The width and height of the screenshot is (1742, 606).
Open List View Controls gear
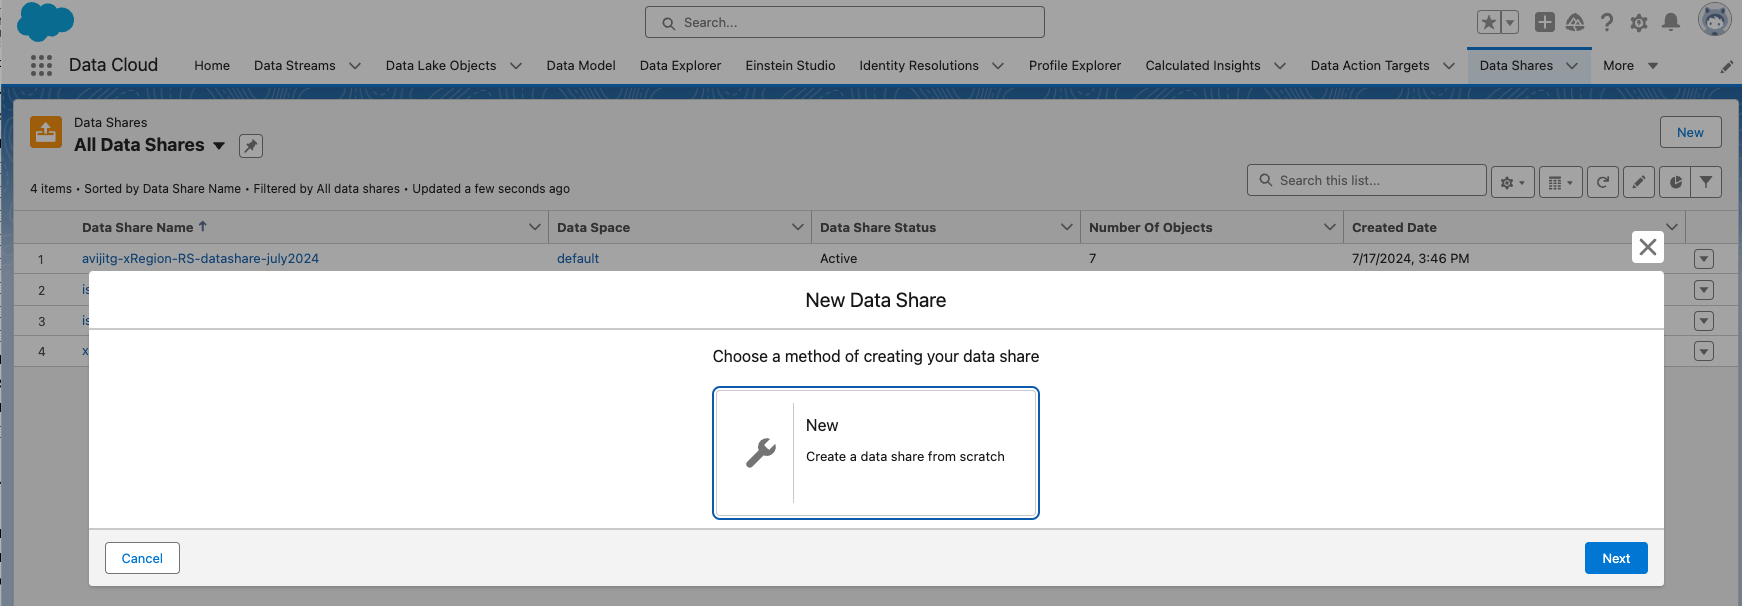click(x=1512, y=182)
